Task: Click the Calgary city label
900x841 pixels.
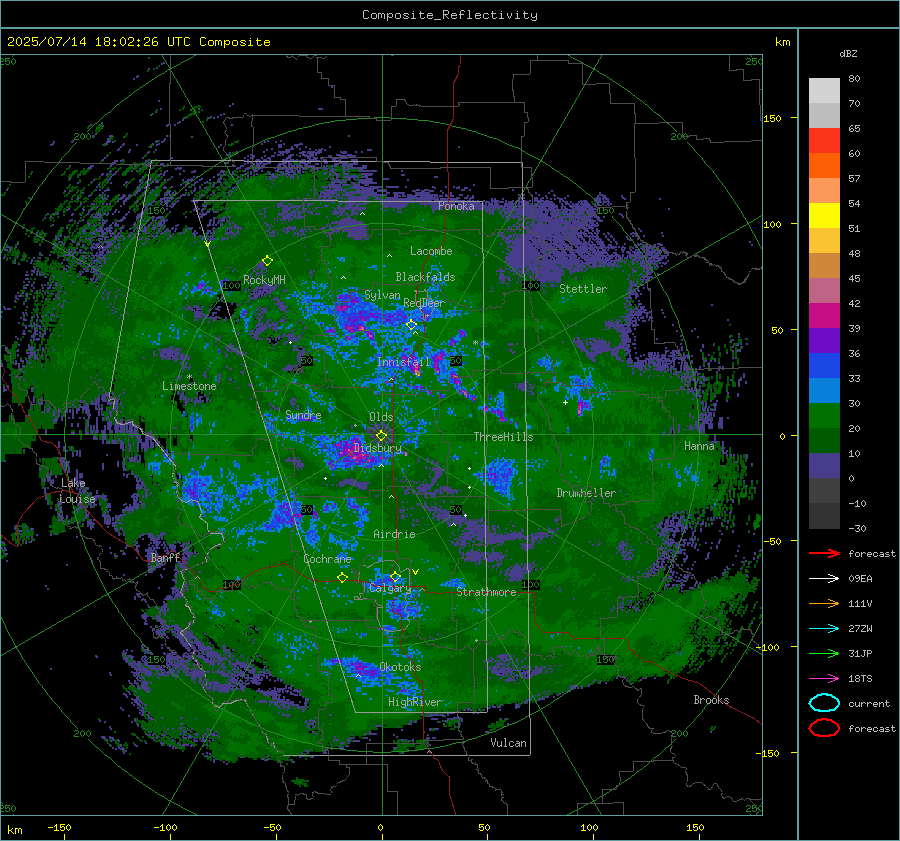Action: tap(390, 588)
